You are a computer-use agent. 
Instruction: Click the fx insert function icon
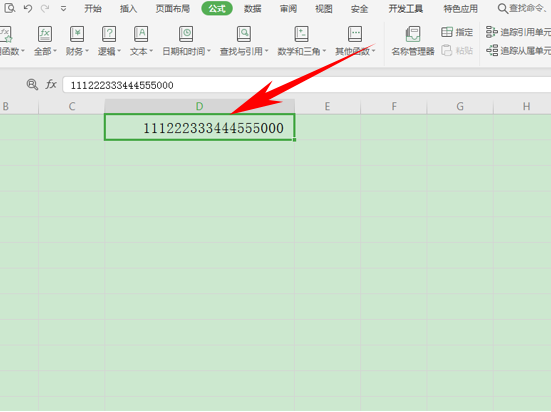[51, 84]
